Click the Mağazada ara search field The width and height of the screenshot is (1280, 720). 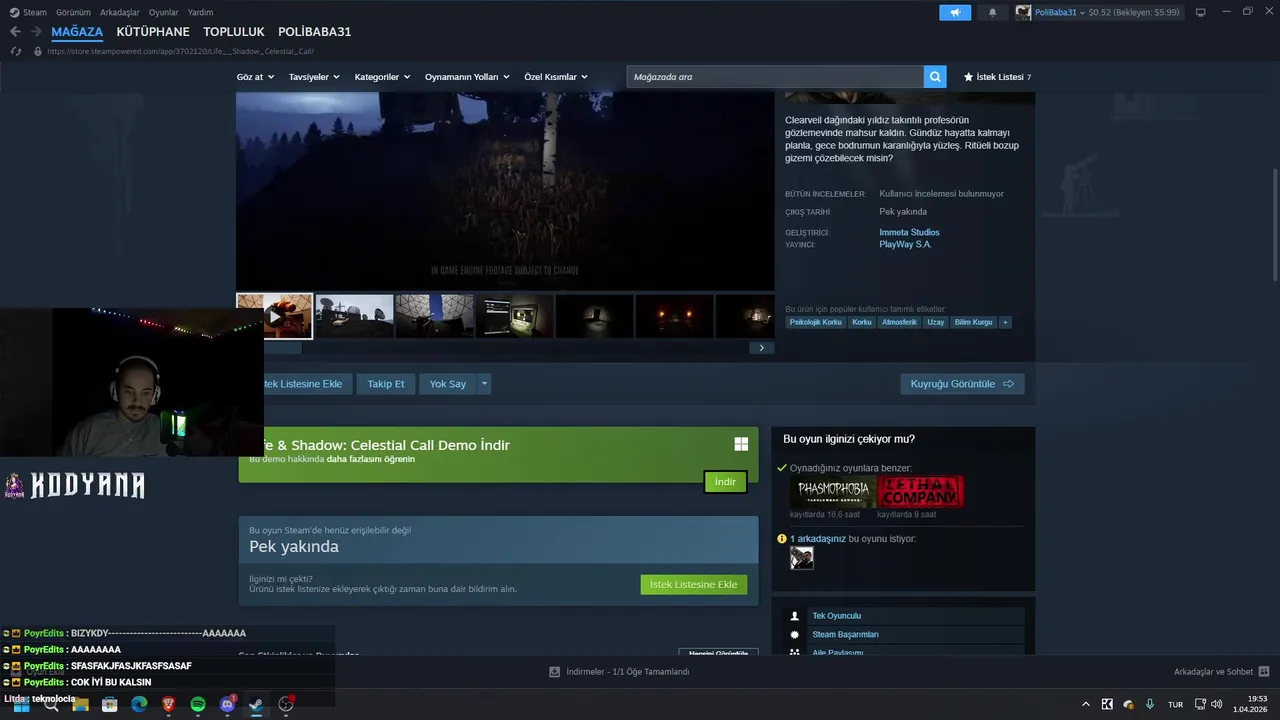pos(775,77)
